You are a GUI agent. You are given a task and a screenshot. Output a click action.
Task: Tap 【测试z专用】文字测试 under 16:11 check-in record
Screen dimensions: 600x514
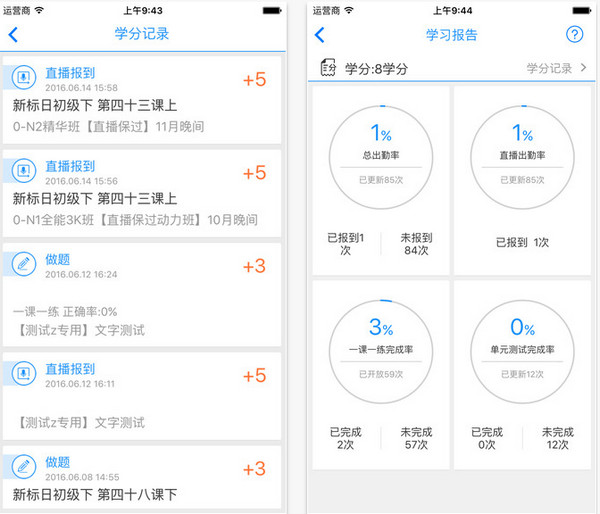point(82,423)
